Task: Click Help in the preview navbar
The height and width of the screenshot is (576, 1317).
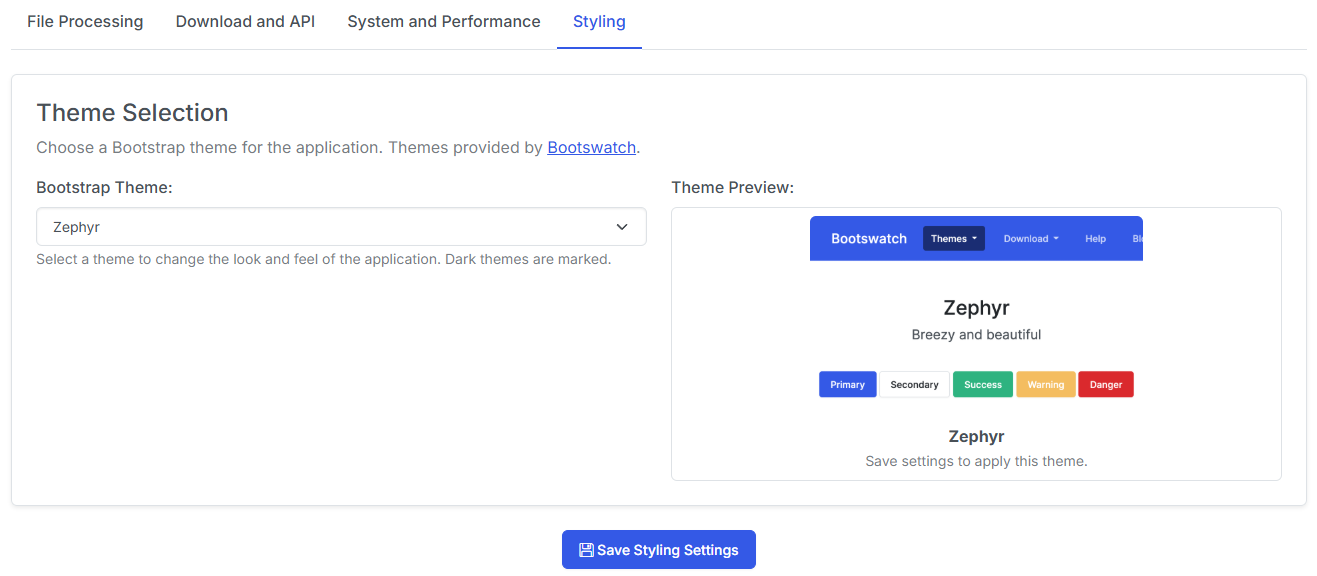Action: pyautogui.click(x=1095, y=239)
